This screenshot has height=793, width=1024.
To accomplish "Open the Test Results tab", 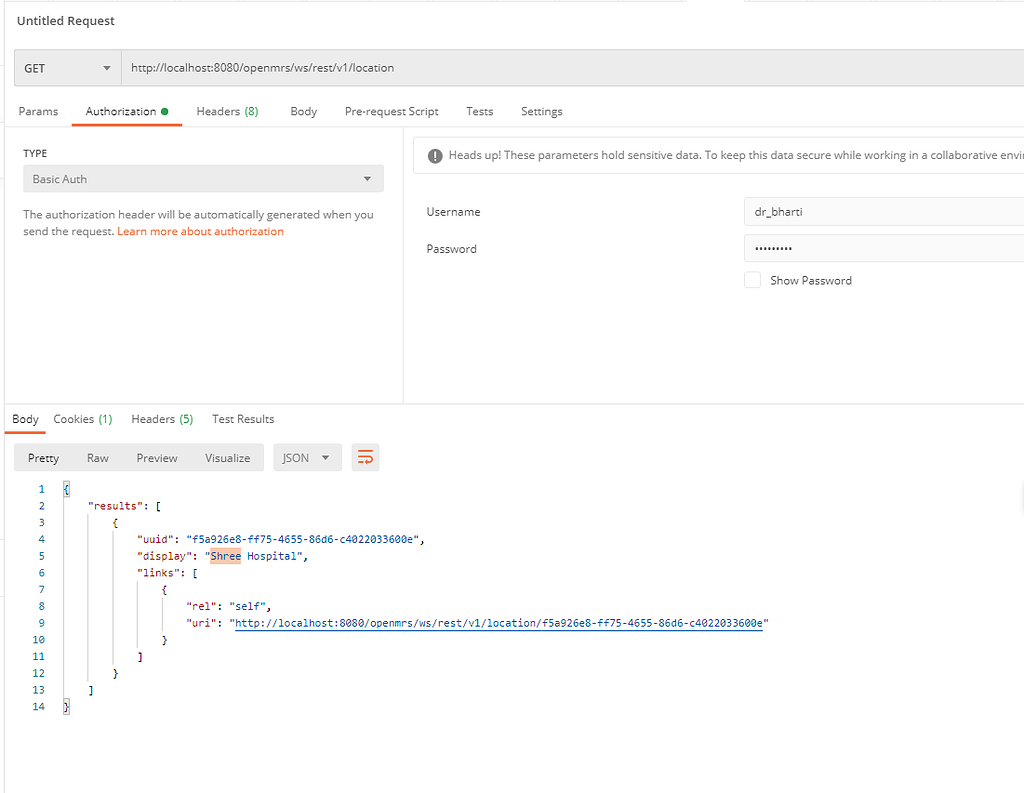I will coord(243,419).
